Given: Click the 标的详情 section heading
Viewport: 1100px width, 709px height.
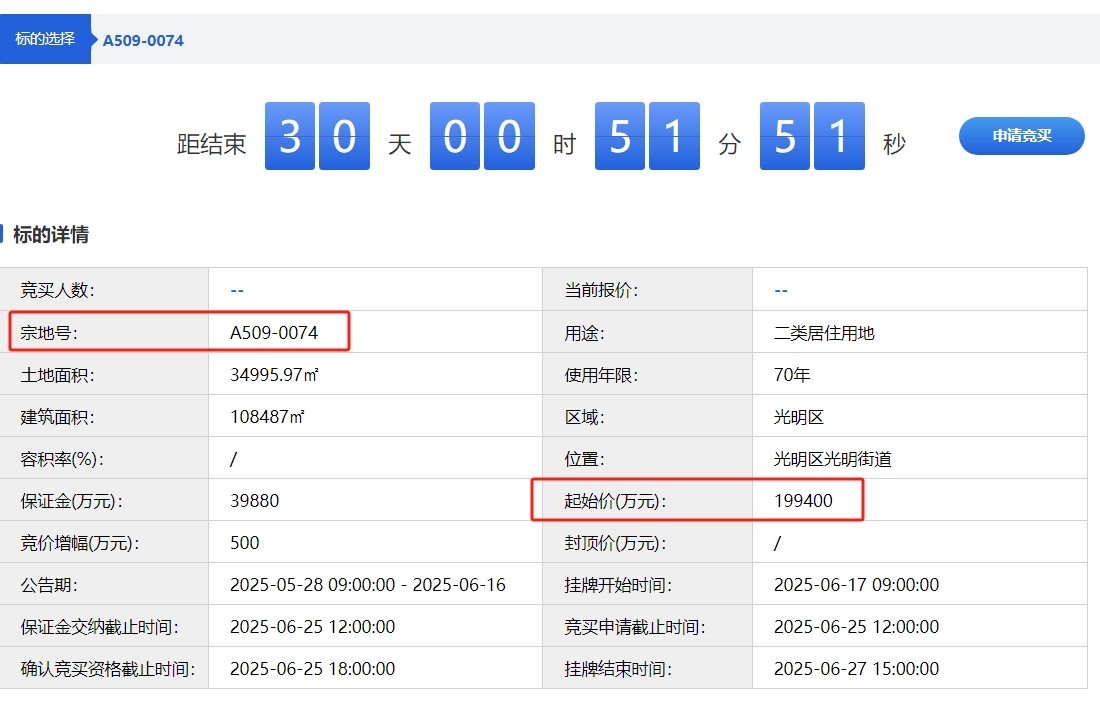Looking at the screenshot, I should [x=51, y=234].
